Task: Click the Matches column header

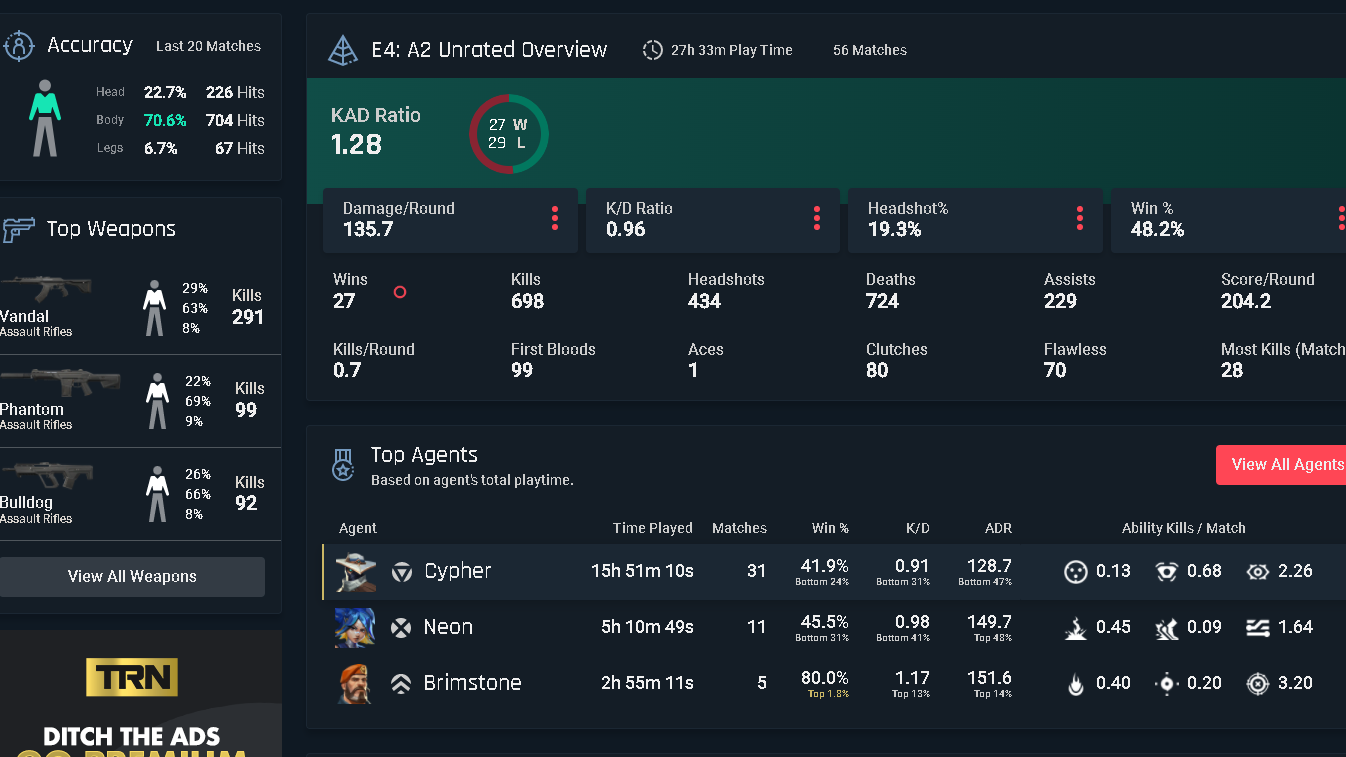Action: [x=739, y=528]
